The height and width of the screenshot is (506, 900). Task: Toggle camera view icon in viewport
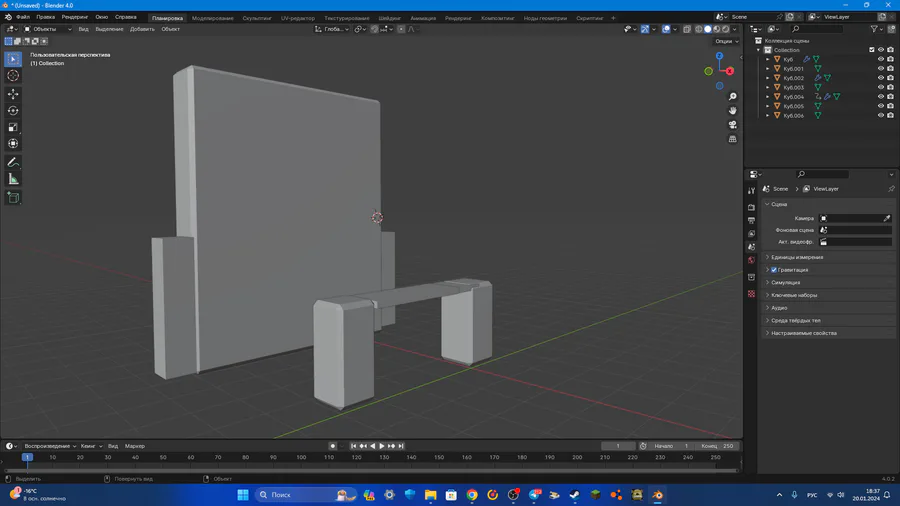[733, 125]
